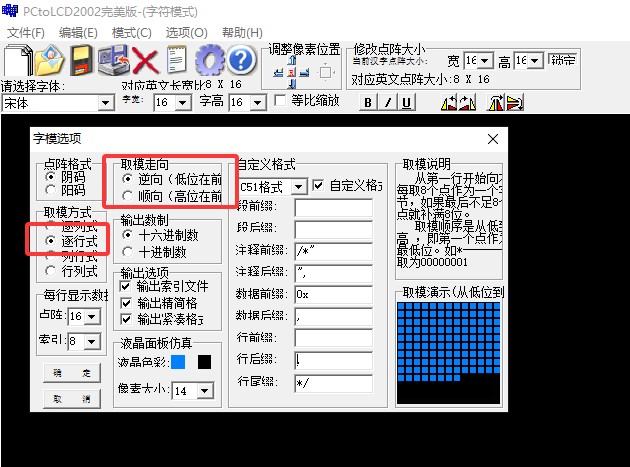630x467 pixels.
Task: Open the 宋体 font dropdown
Action: coord(105,103)
